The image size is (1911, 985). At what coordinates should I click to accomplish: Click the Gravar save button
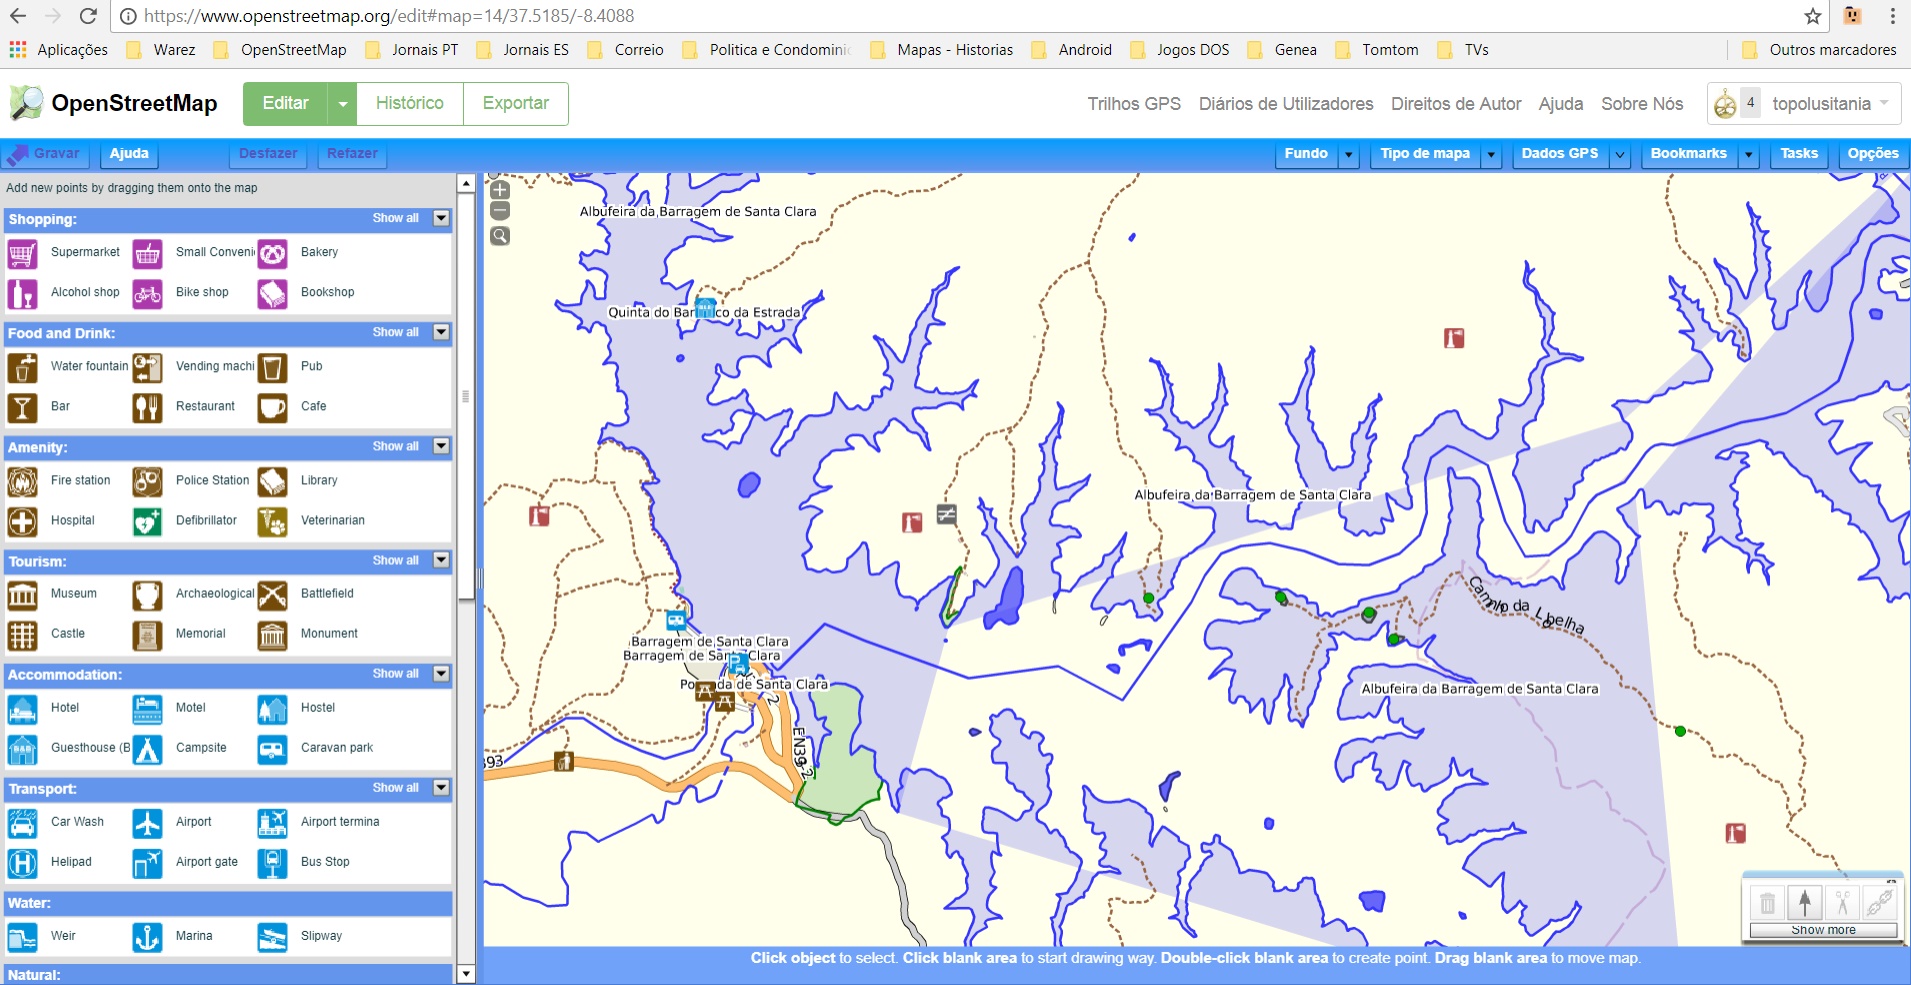tap(45, 154)
